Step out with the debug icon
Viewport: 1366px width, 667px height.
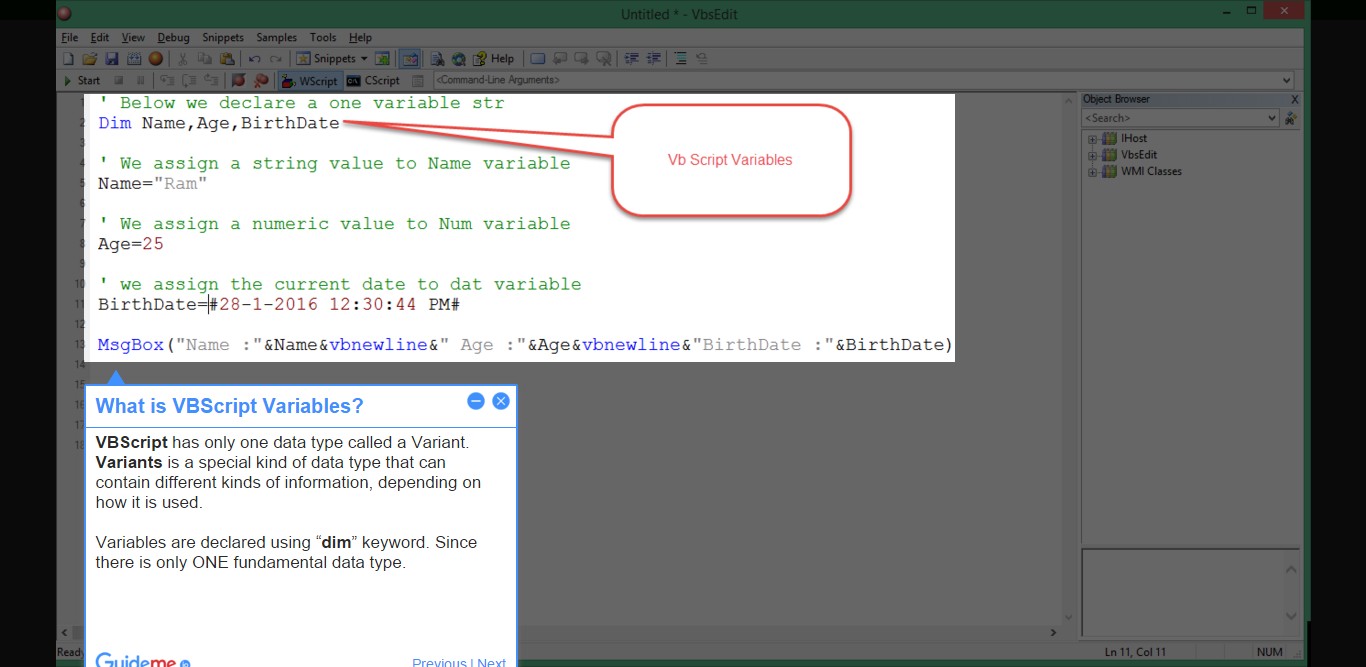[x=210, y=81]
